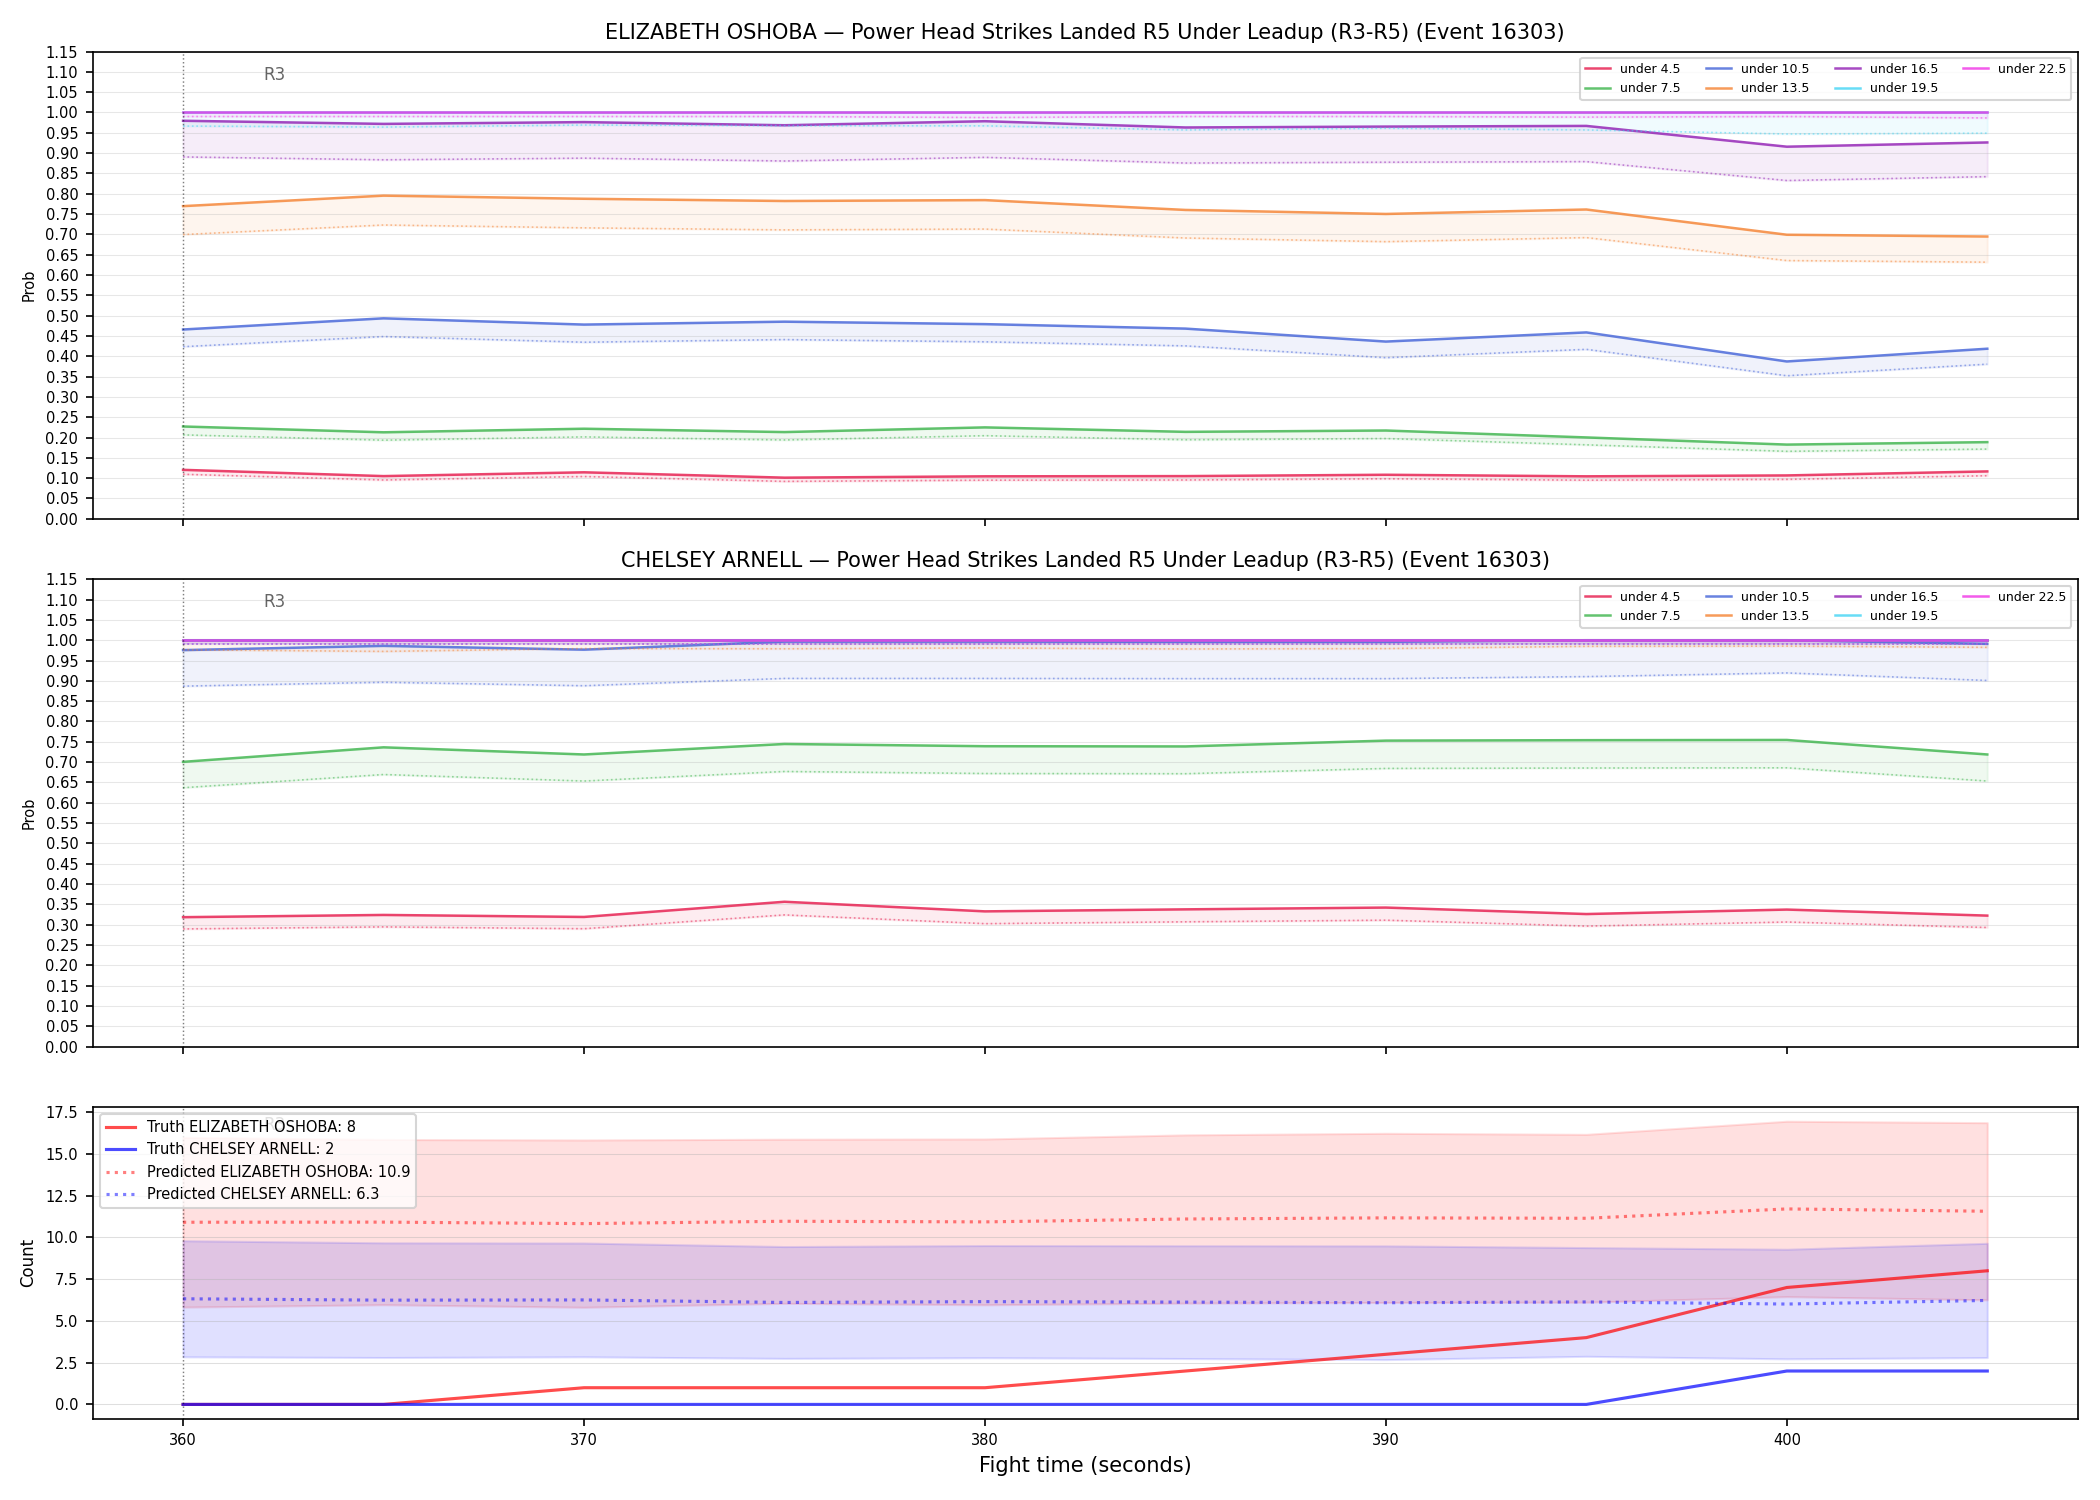Click the 1.15 tick on top chart axis
Viewport: 2100px width, 1500px height.
(63, 52)
